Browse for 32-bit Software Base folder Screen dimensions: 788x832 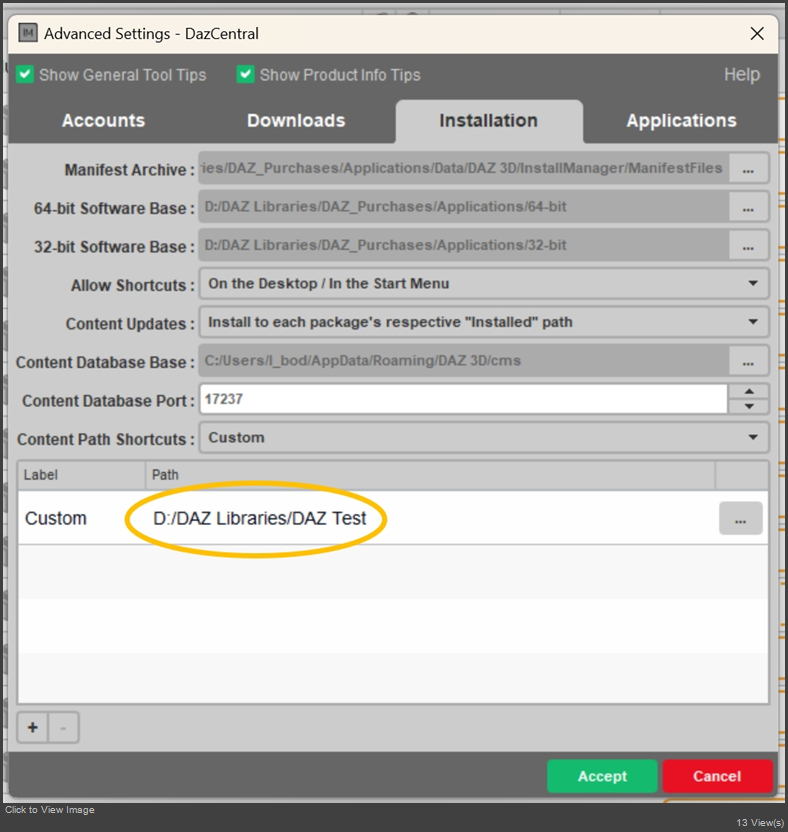pyautogui.click(x=748, y=246)
